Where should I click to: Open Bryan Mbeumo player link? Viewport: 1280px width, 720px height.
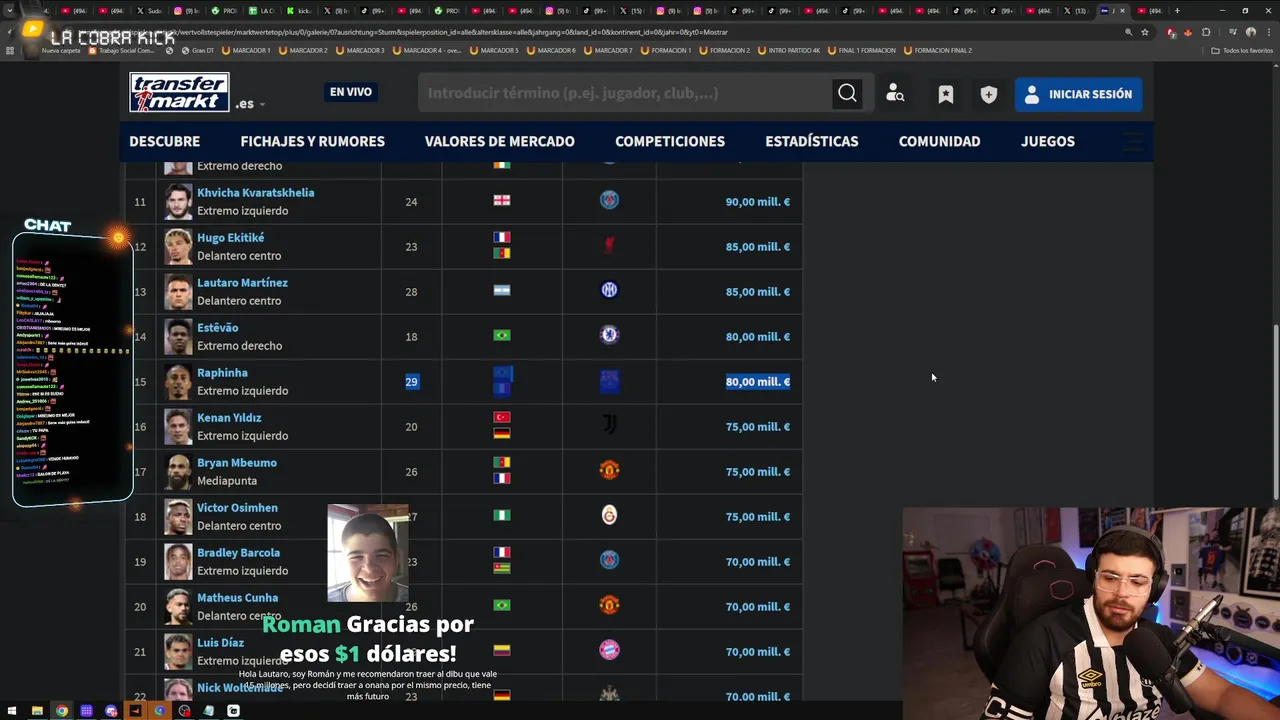(x=237, y=462)
